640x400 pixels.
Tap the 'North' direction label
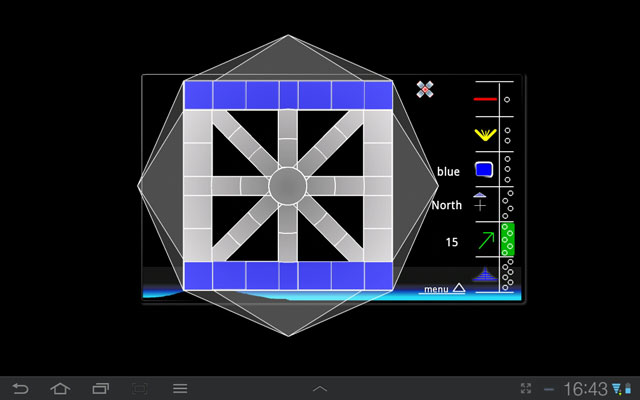click(x=447, y=205)
